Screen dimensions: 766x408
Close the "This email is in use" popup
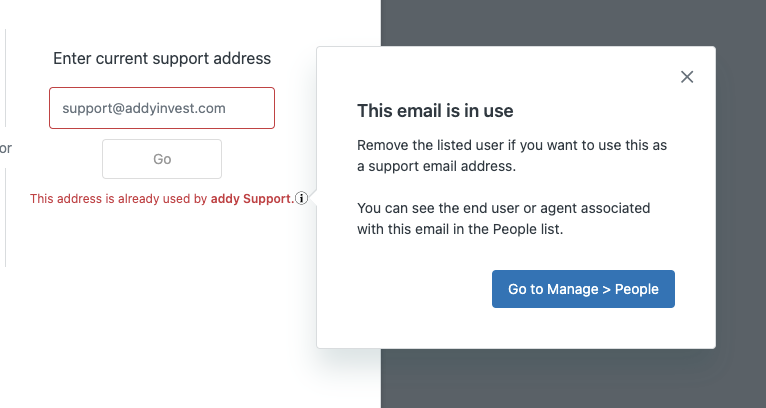pos(687,77)
